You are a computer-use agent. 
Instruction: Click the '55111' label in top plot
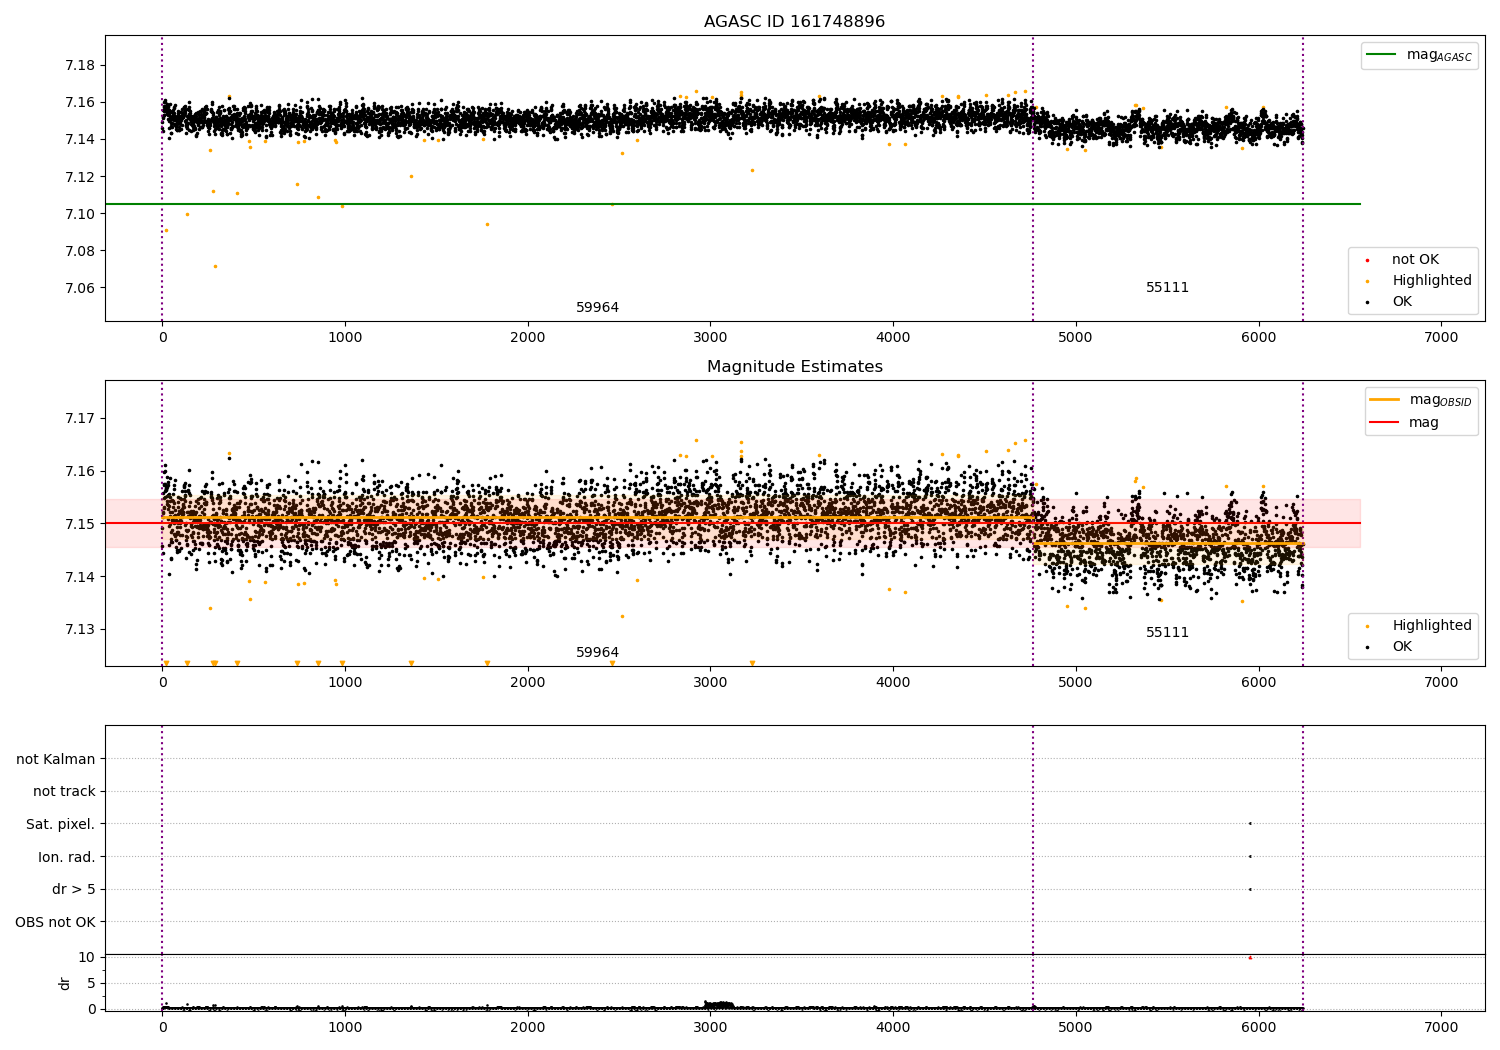tap(1167, 288)
